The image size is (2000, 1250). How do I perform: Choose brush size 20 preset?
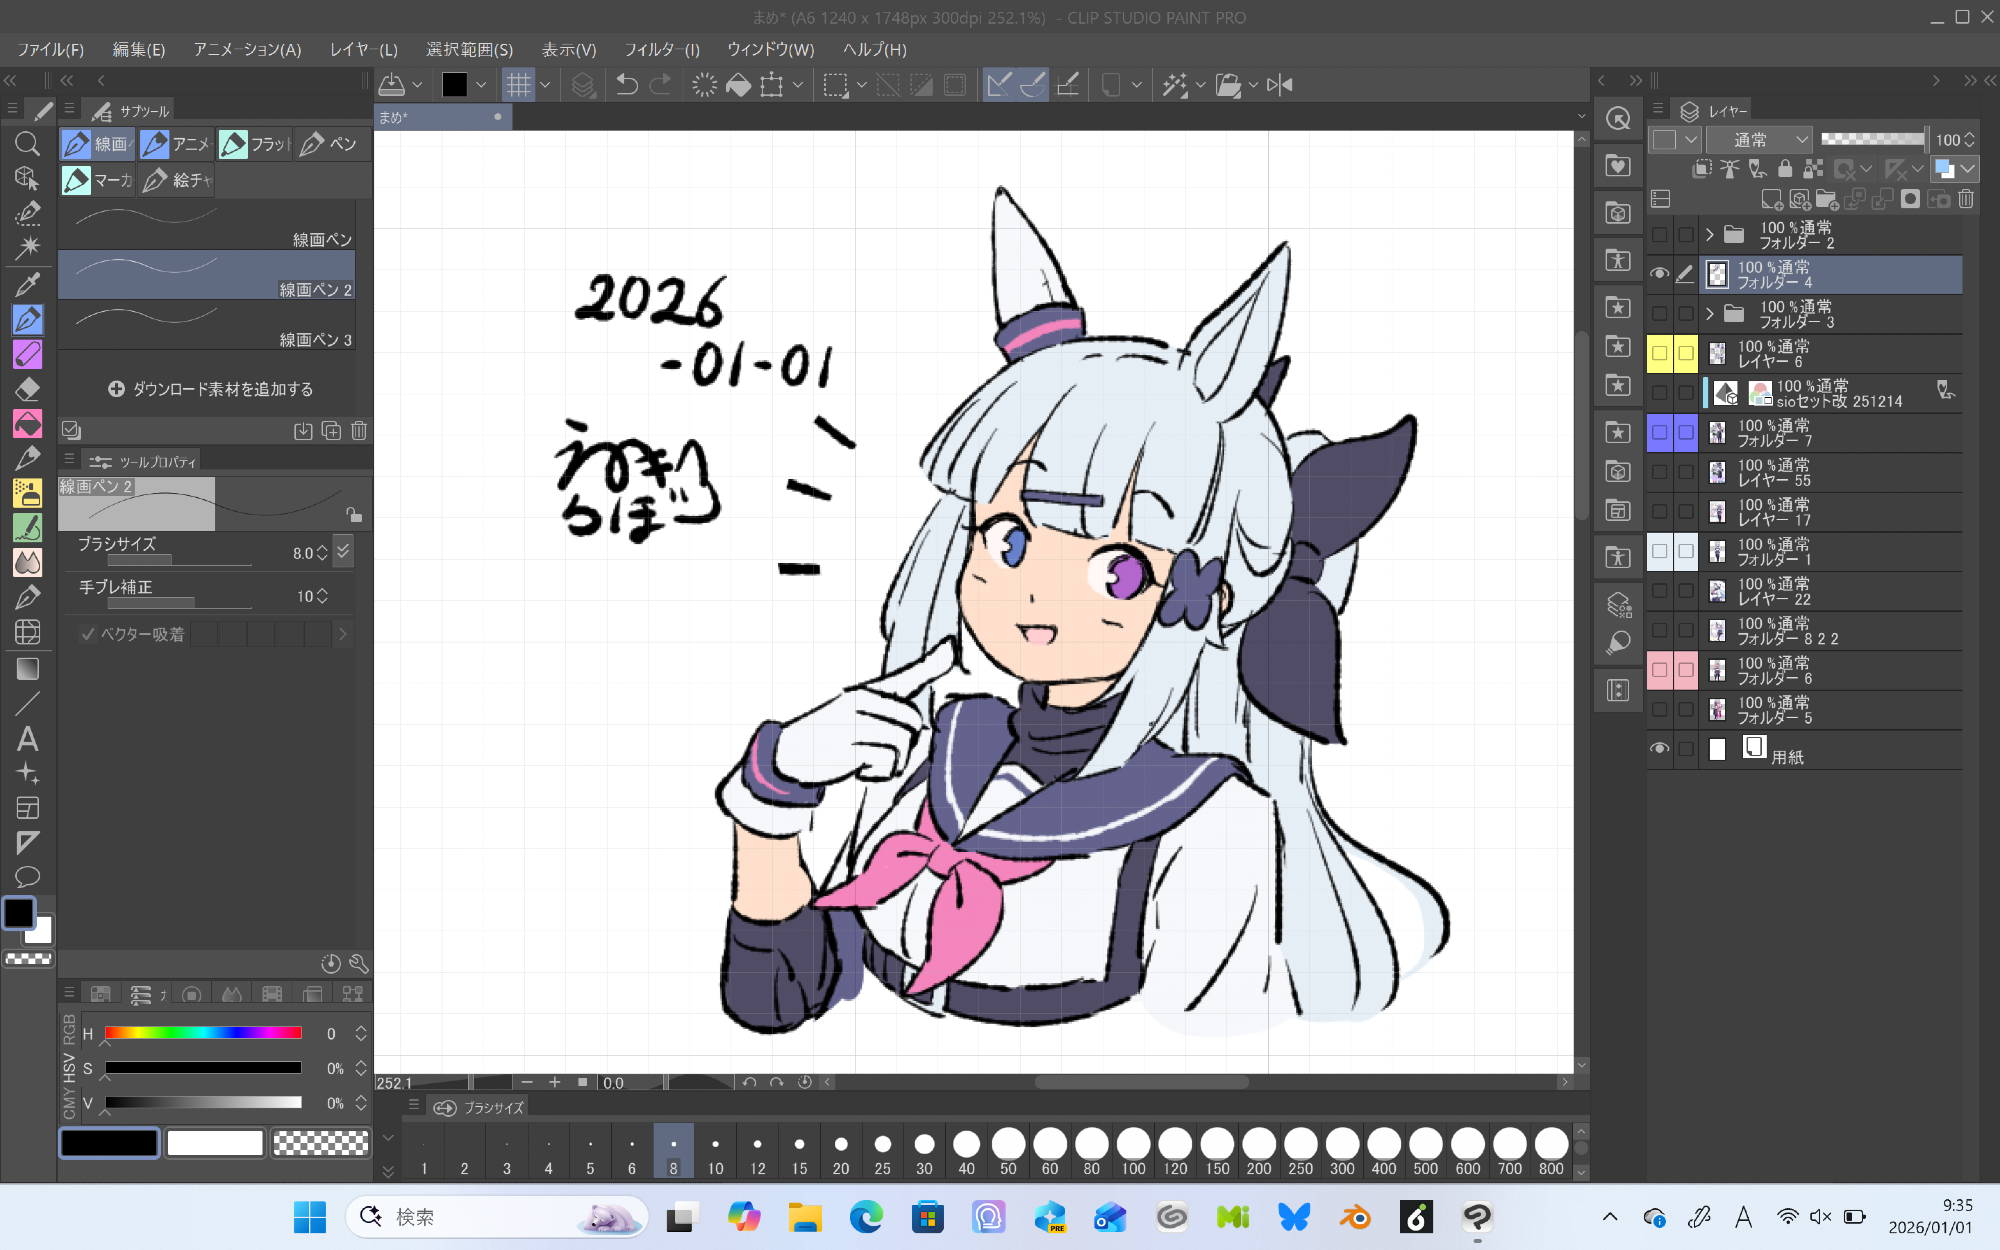click(x=841, y=1151)
